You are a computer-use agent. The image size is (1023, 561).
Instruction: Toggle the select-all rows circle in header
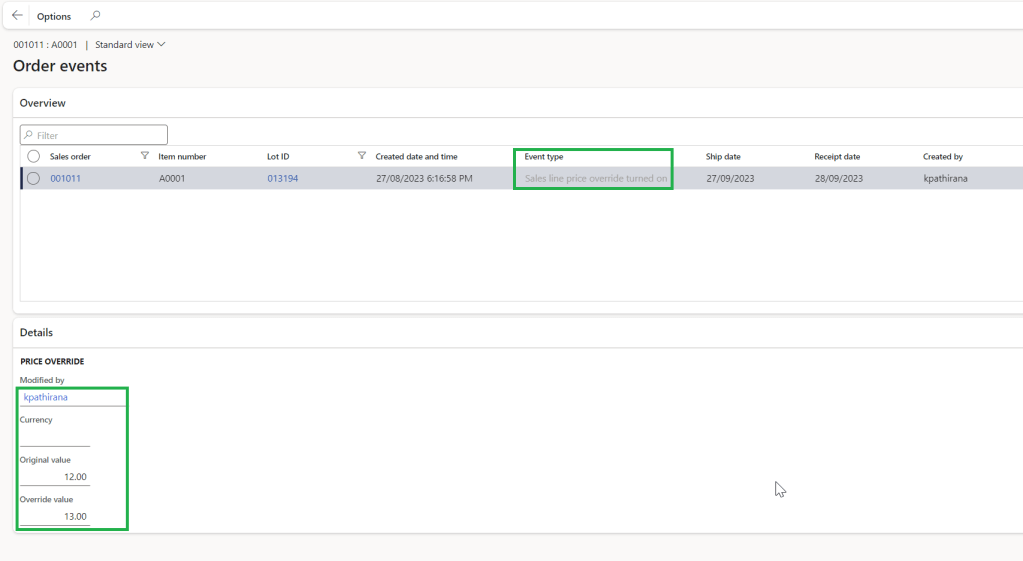(x=34, y=157)
